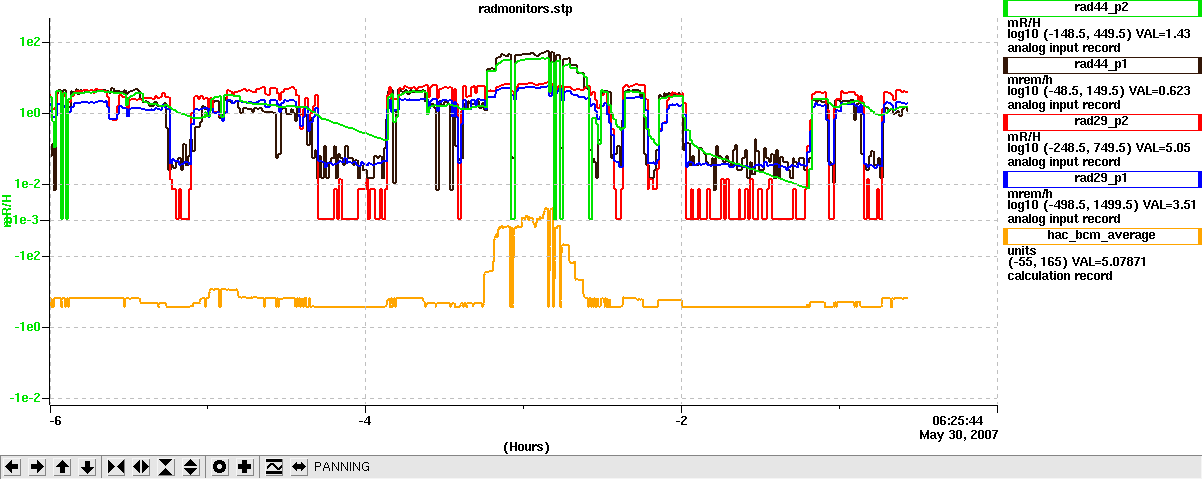Pan the plot up with up arrow
The width and height of the screenshot is (1202, 479).
click(63, 467)
